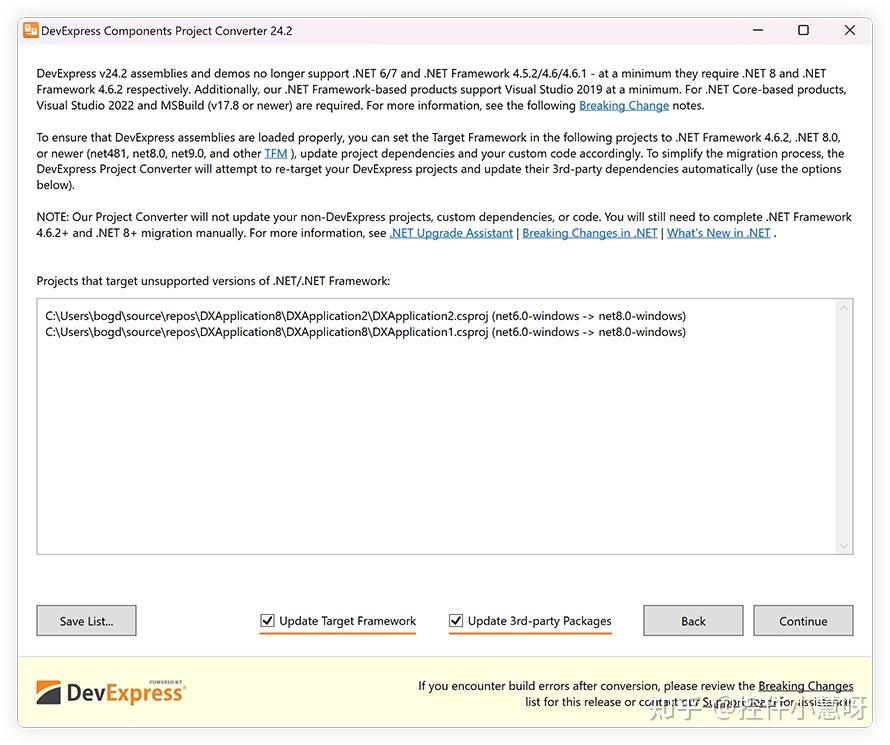
Task: Click the Back button
Action: [x=693, y=620]
